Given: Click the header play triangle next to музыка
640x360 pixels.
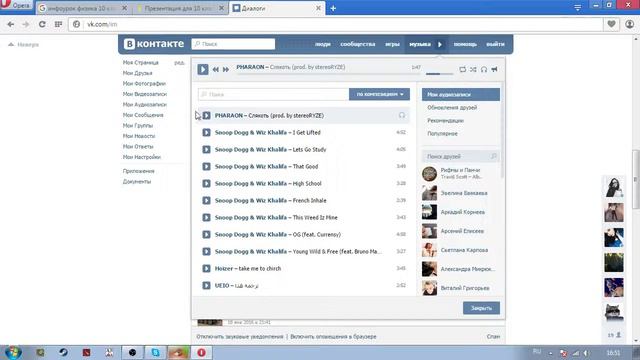Looking at the screenshot, I should 440,44.
